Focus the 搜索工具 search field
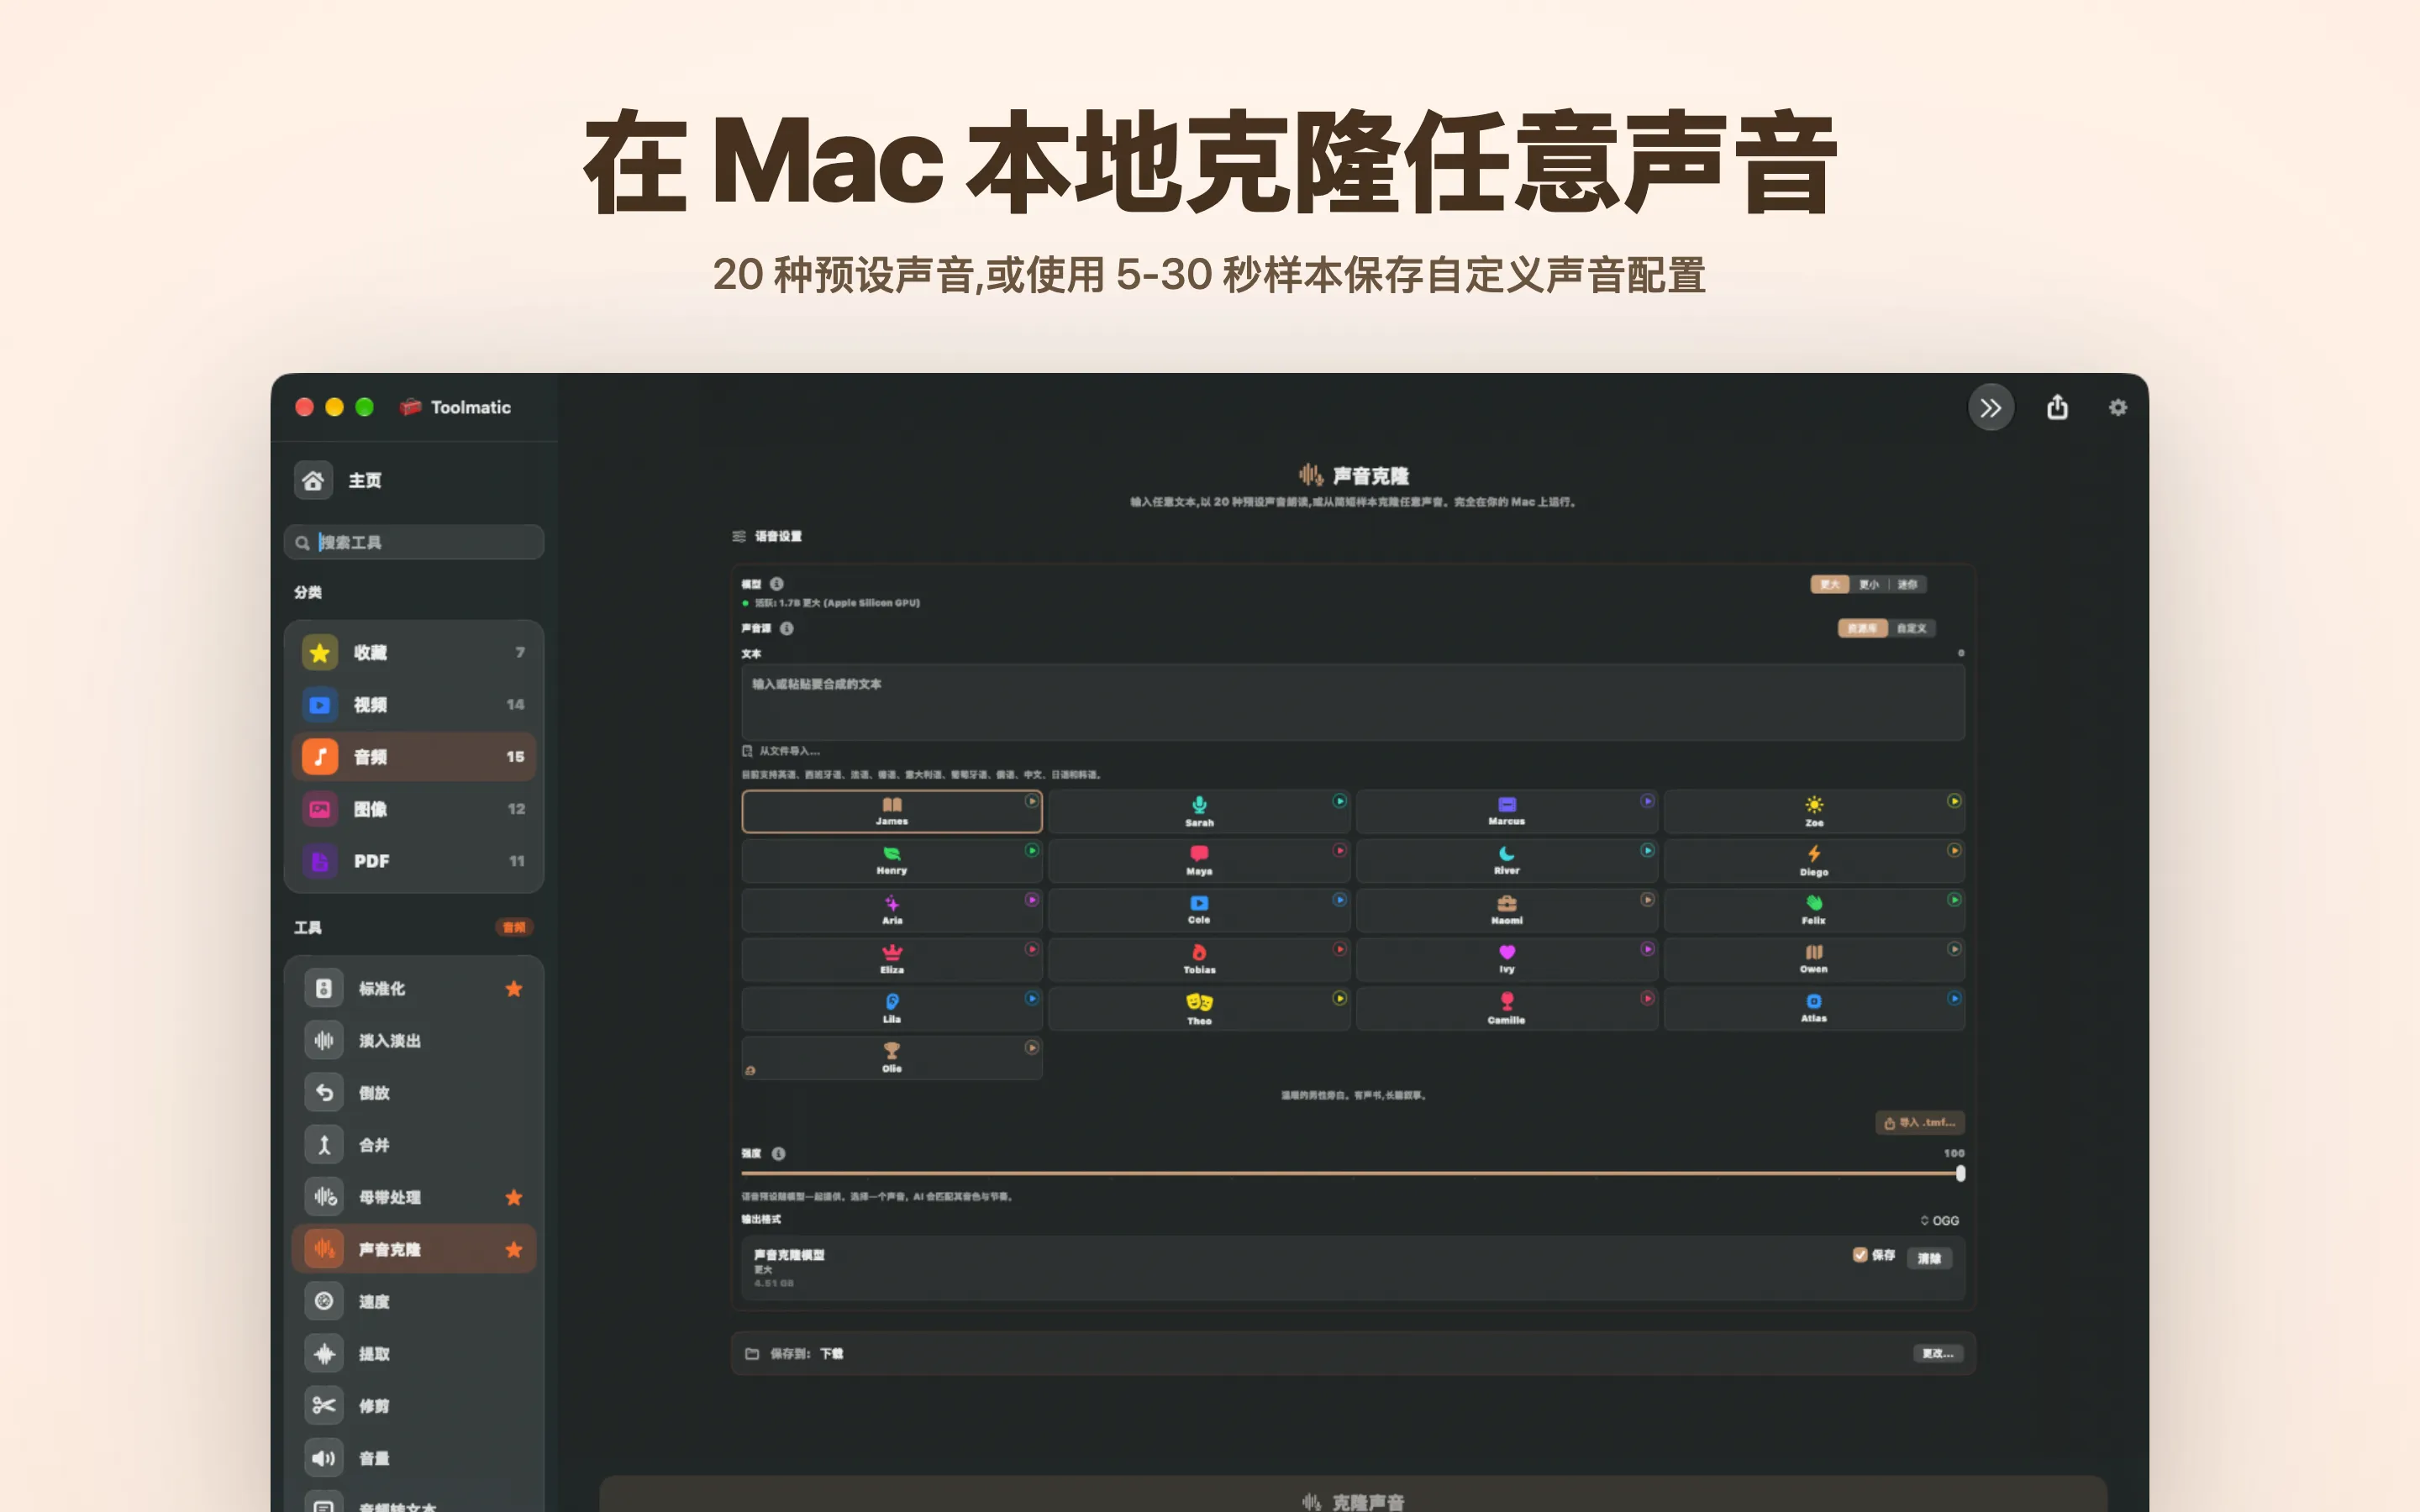The image size is (2420, 1512). [x=414, y=542]
